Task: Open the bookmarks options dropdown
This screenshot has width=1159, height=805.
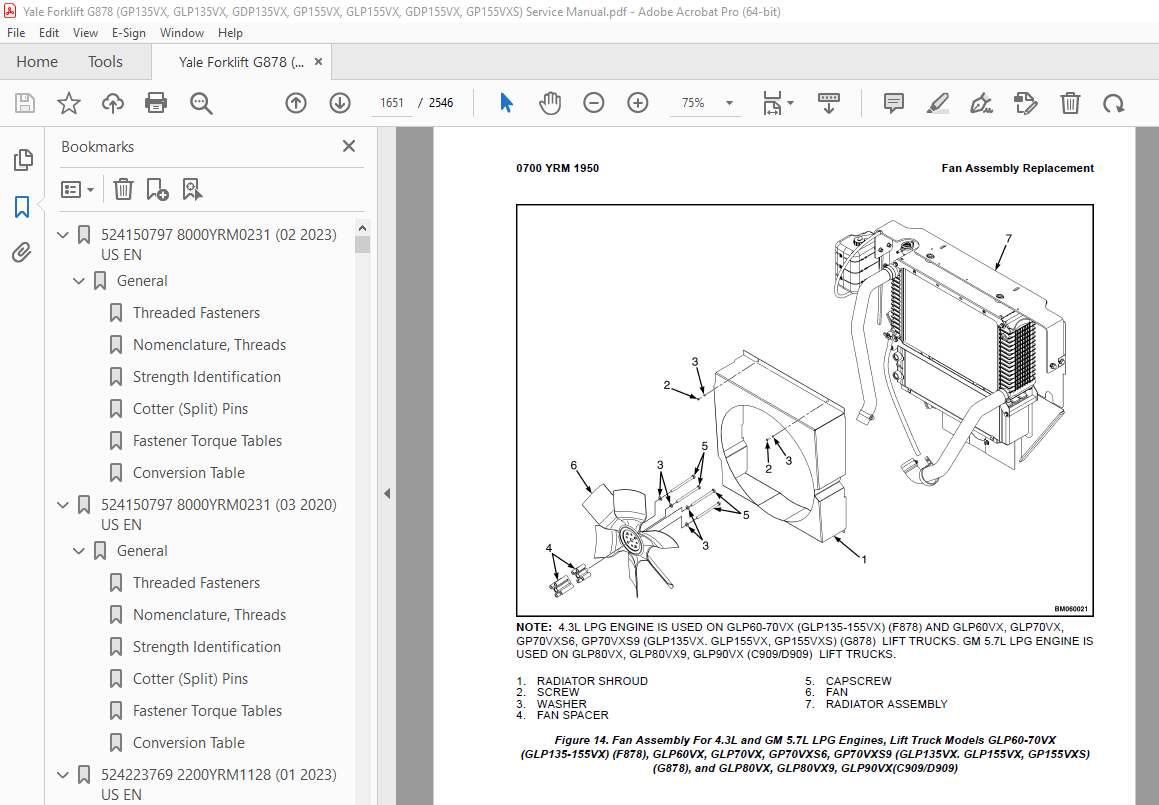Action: (78, 189)
